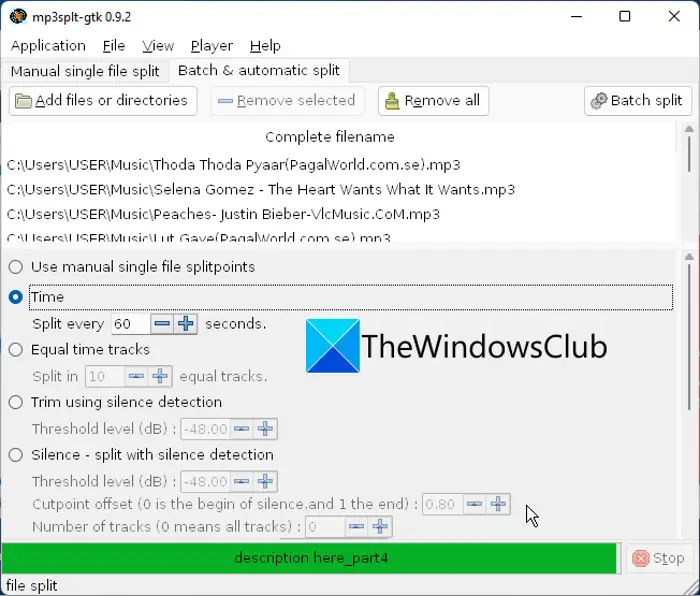
Task: Select Selena Gomez Heart Wants mp3 row
Action: coord(339,190)
